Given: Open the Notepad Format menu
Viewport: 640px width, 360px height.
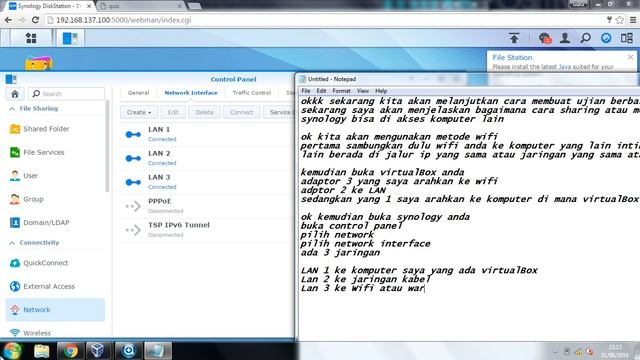Looking at the screenshot, I should 341,91.
